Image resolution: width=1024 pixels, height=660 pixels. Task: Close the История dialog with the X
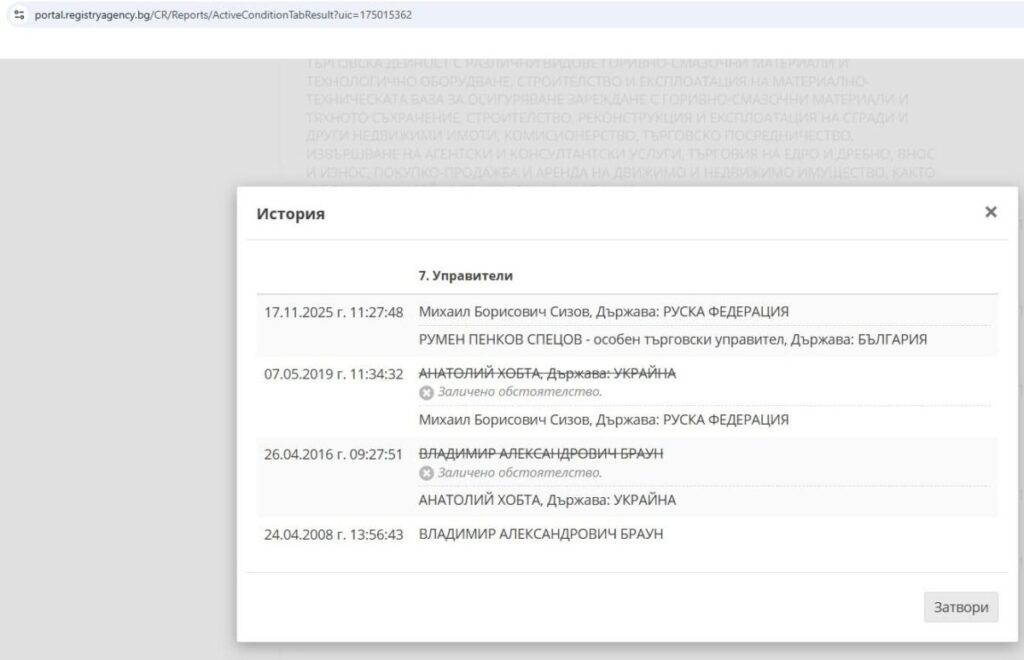coord(990,212)
